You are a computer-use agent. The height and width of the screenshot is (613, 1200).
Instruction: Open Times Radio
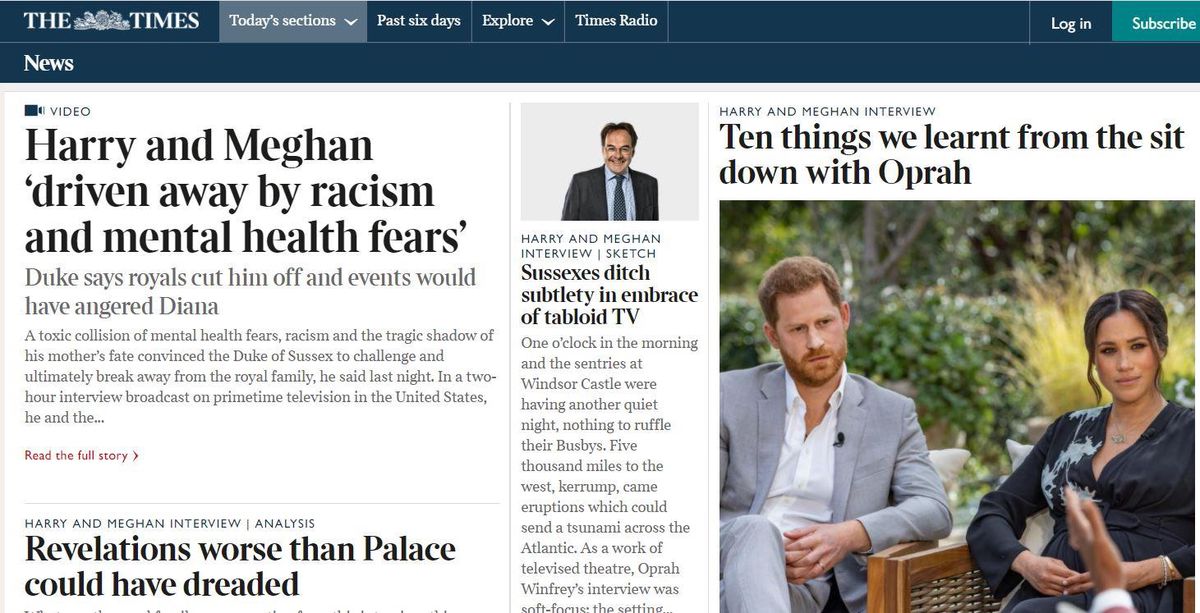point(616,21)
